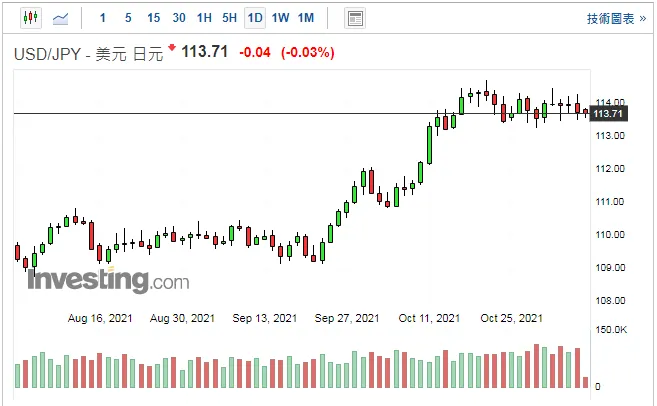Click the USD/JPY - 美元 日元 title
The image size is (657, 406).
pos(88,54)
